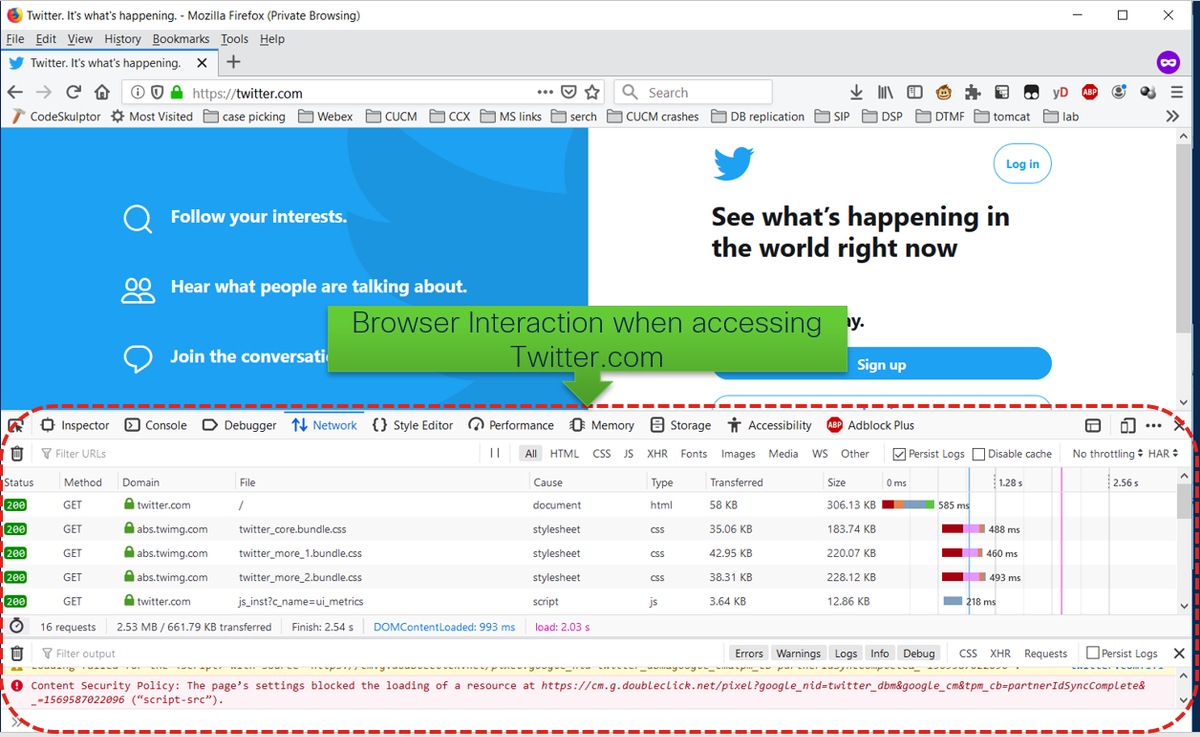1200x737 pixels.
Task: Show the sidebar from the toolbar
Action: (x=914, y=92)
